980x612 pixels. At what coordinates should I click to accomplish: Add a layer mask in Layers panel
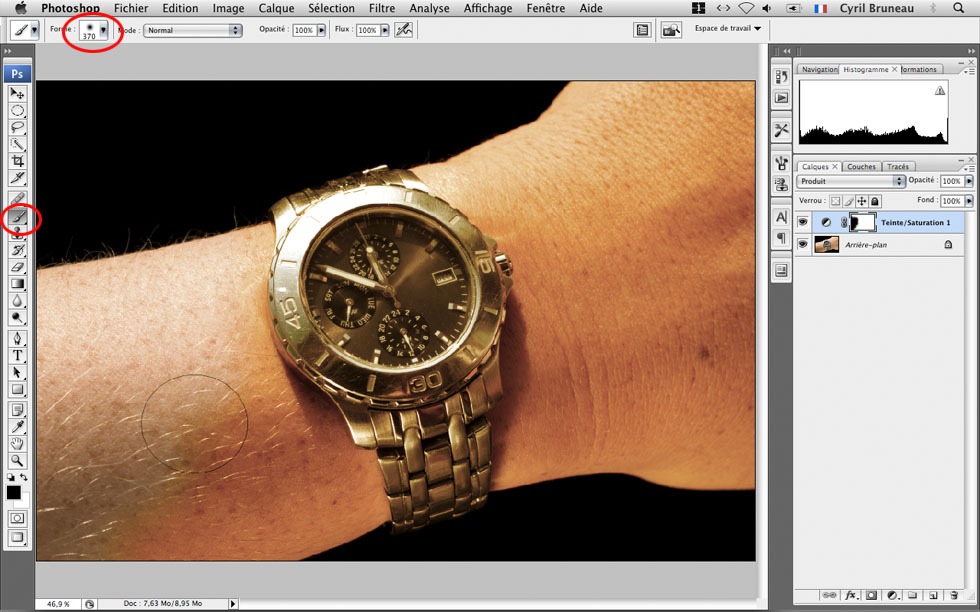pos(871,595)
